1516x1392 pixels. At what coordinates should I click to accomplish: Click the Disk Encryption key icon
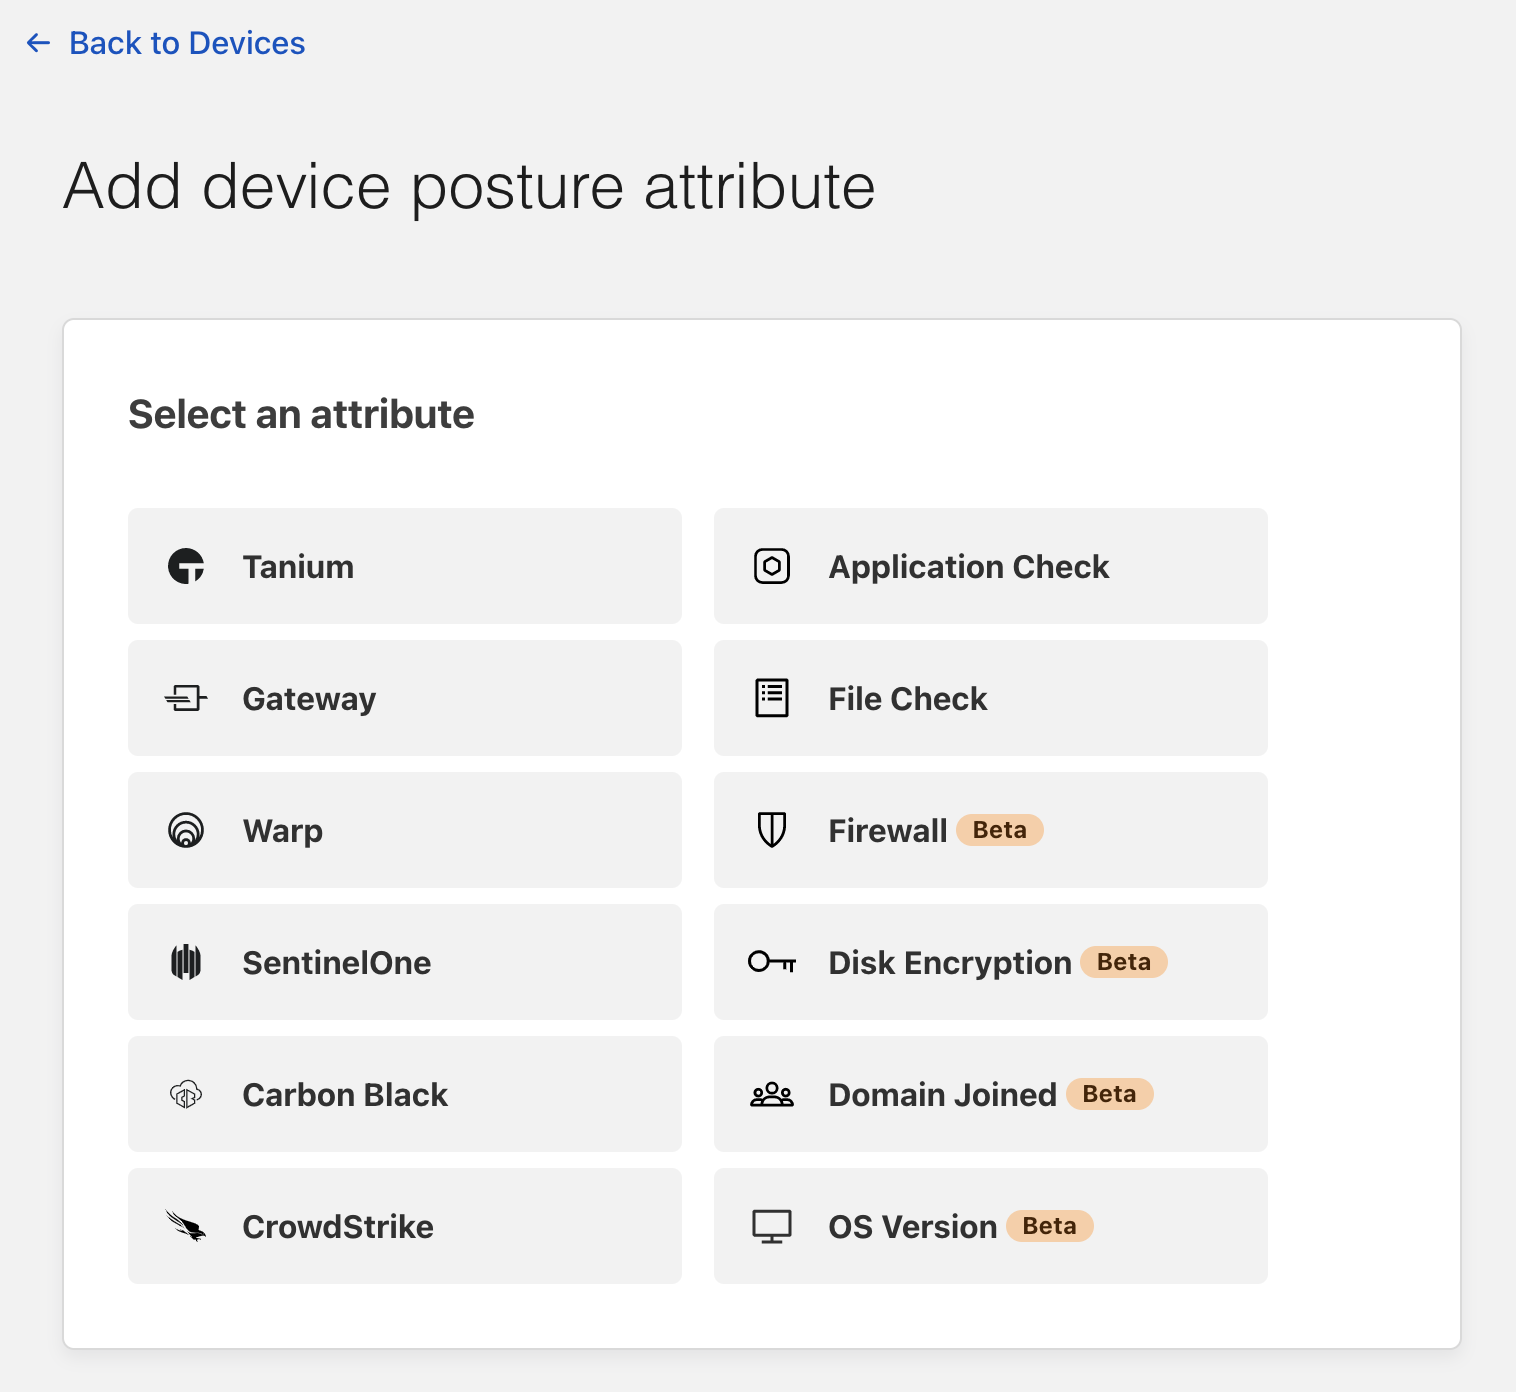click(772, 962)
